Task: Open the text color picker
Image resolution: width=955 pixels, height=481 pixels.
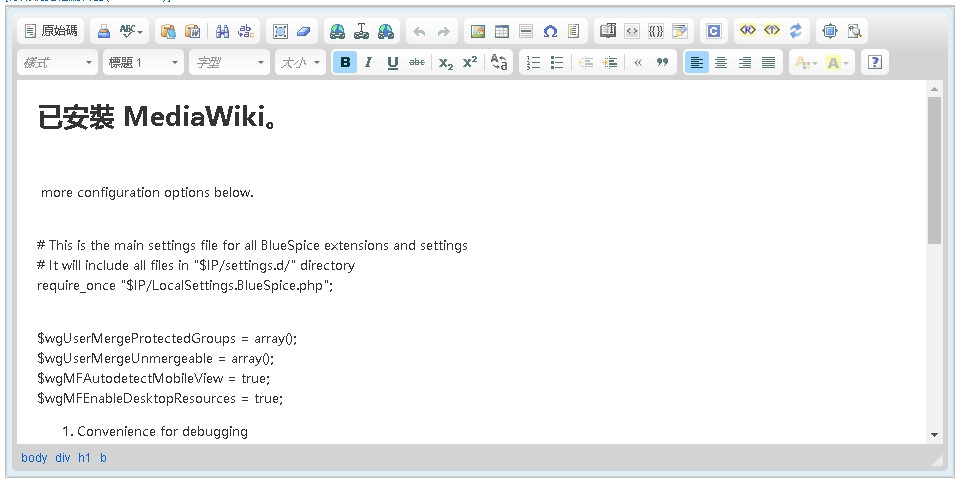Action: tap(806, 62)
